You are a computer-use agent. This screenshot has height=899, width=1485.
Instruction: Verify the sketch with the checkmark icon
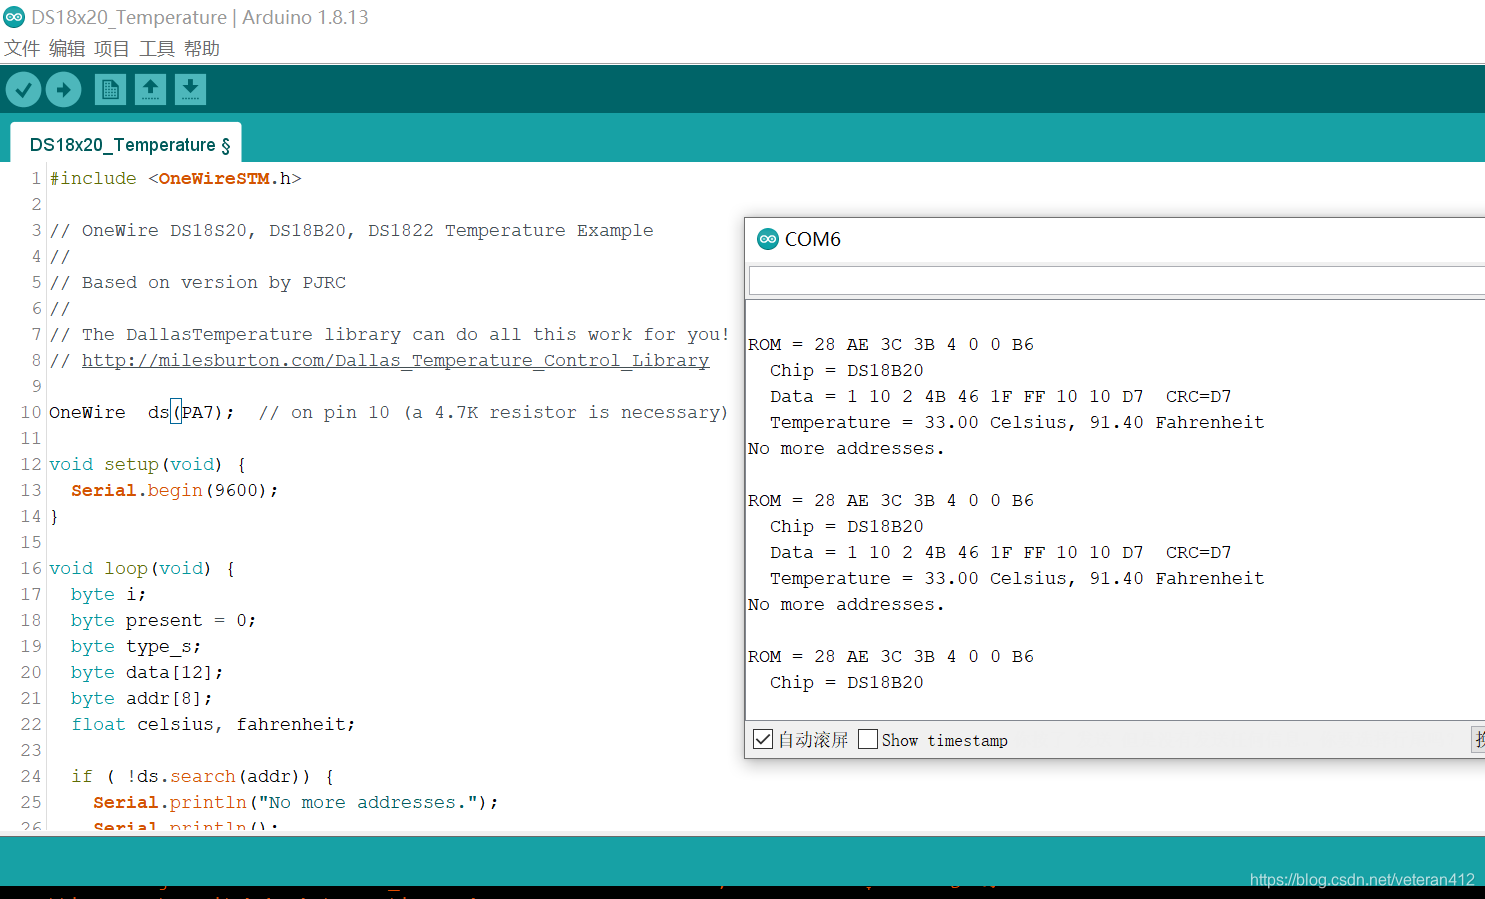[23, 89]
